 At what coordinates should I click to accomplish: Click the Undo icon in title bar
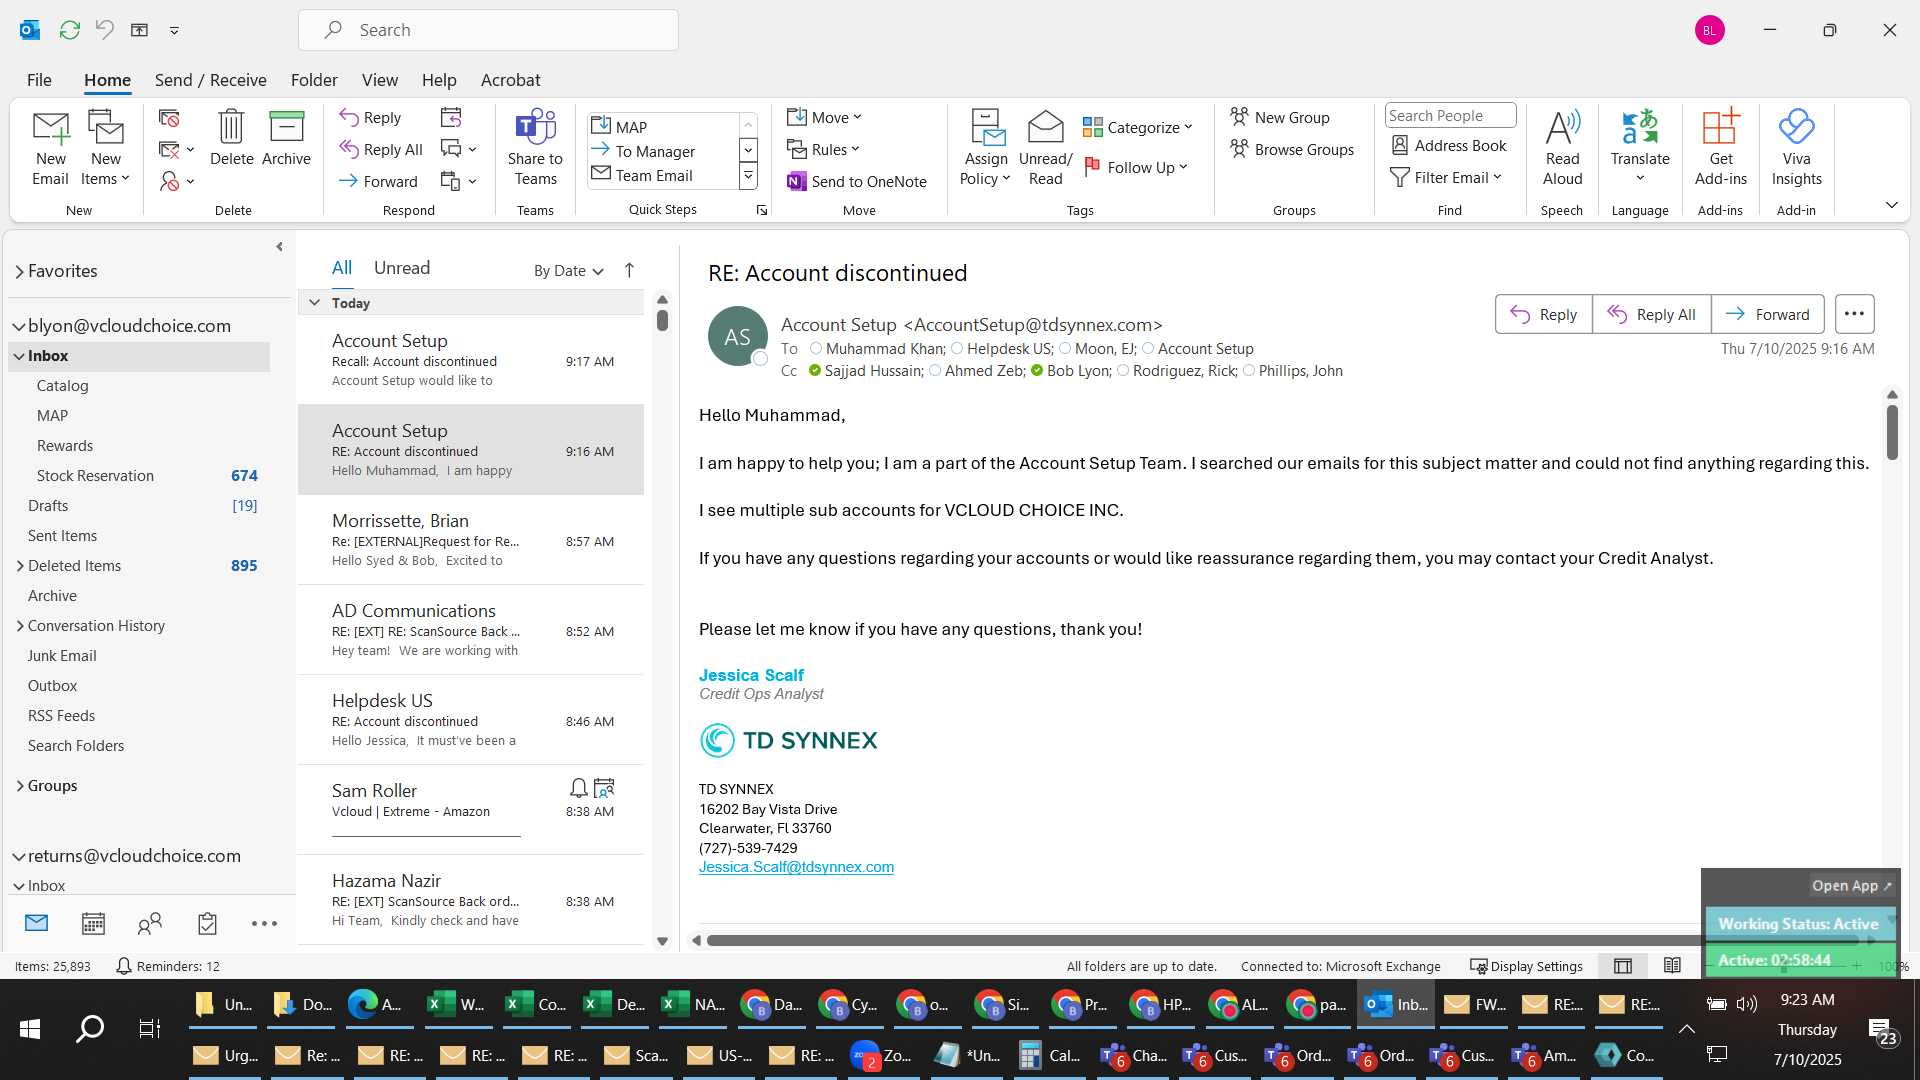(x=104, y=30)
